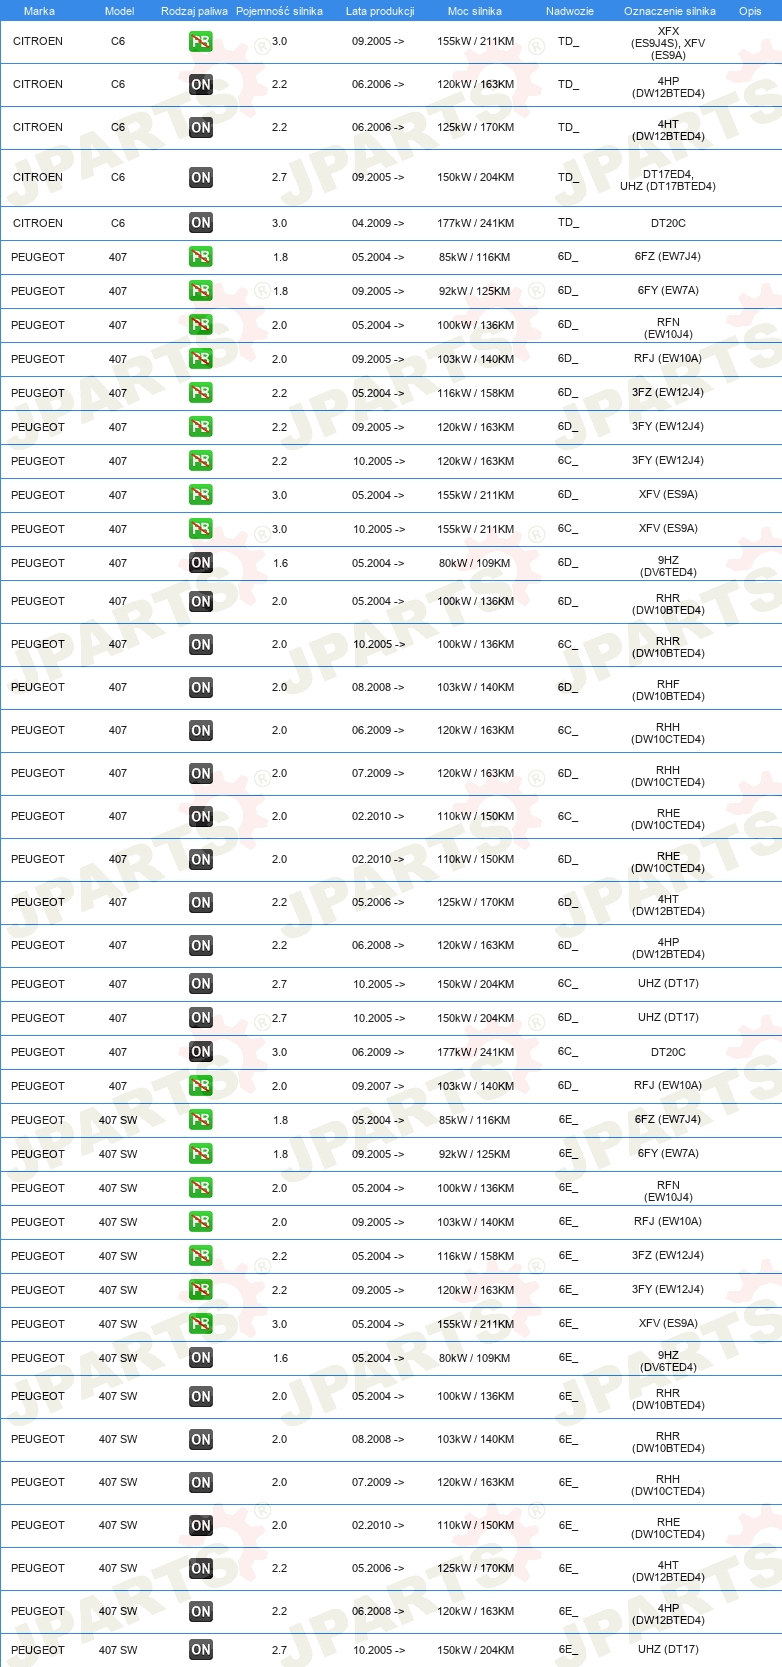This screenshot has height=1667, width=782.
Task: Select the 1.6 capacity cell in Peugeot 407 6D_ row
Action: [280, 563]
